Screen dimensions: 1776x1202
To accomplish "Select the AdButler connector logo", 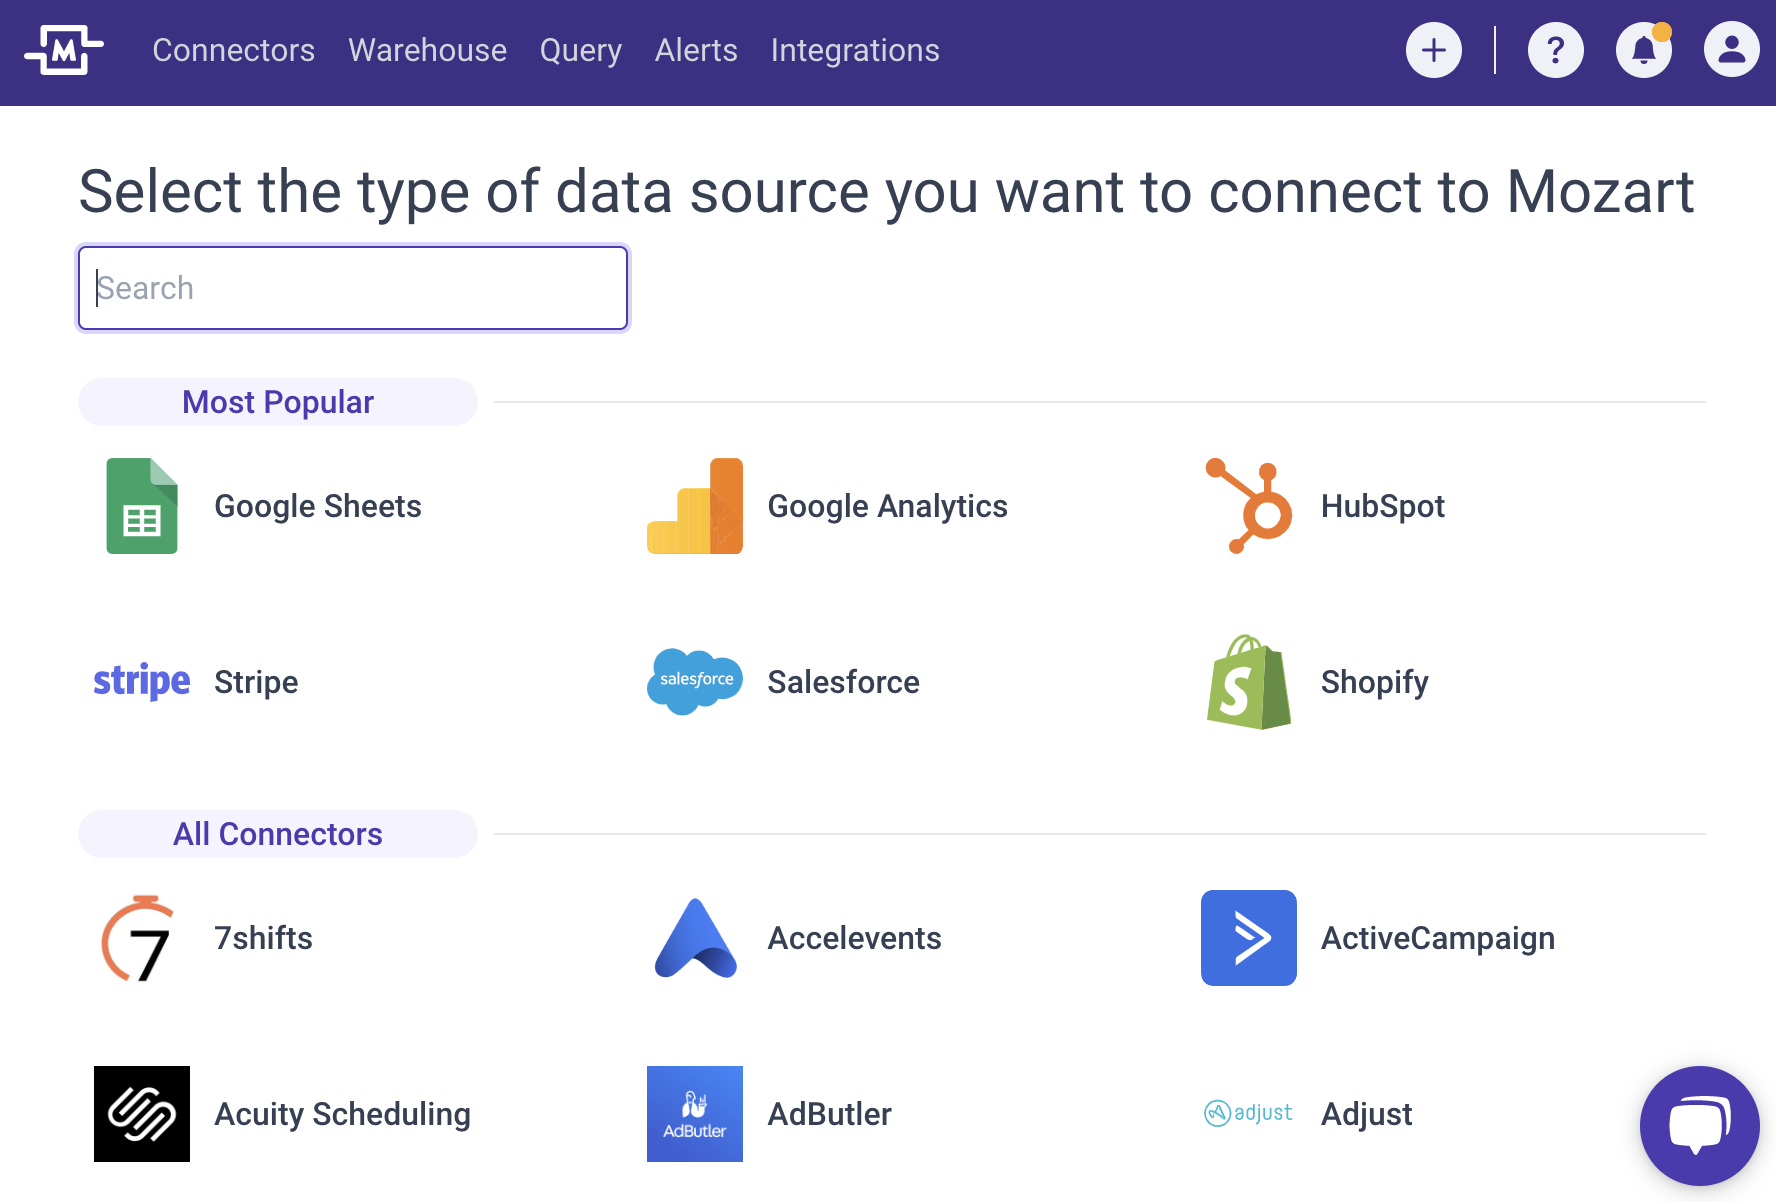I will (695, 1114).
